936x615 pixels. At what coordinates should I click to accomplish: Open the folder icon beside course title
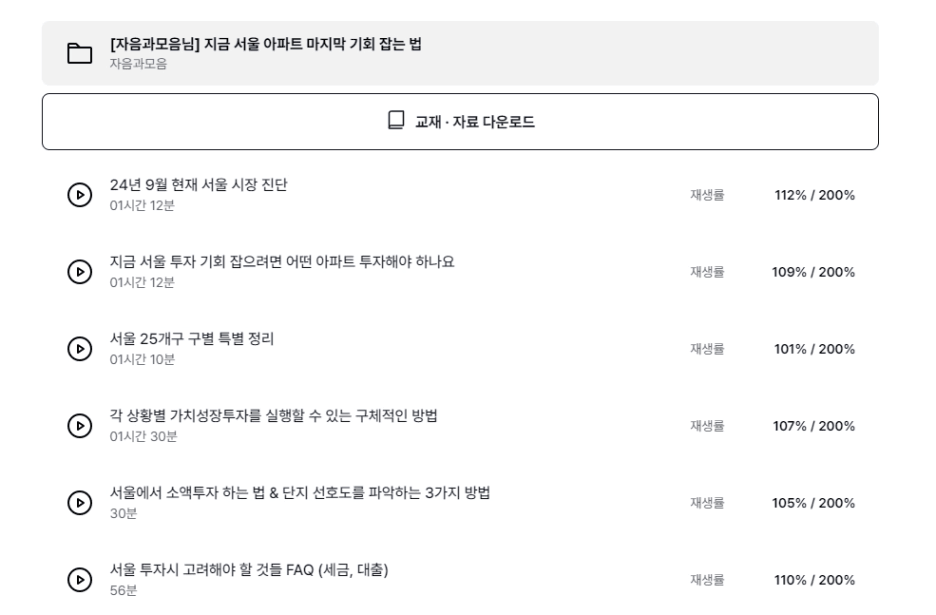point(79,53)
